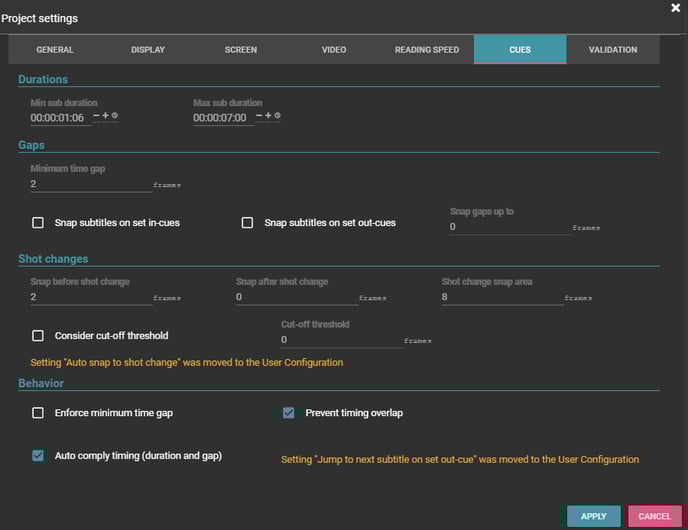Click plus icon beside Max sub duration
Screen dimensions: 688x530
click(268, 116)
